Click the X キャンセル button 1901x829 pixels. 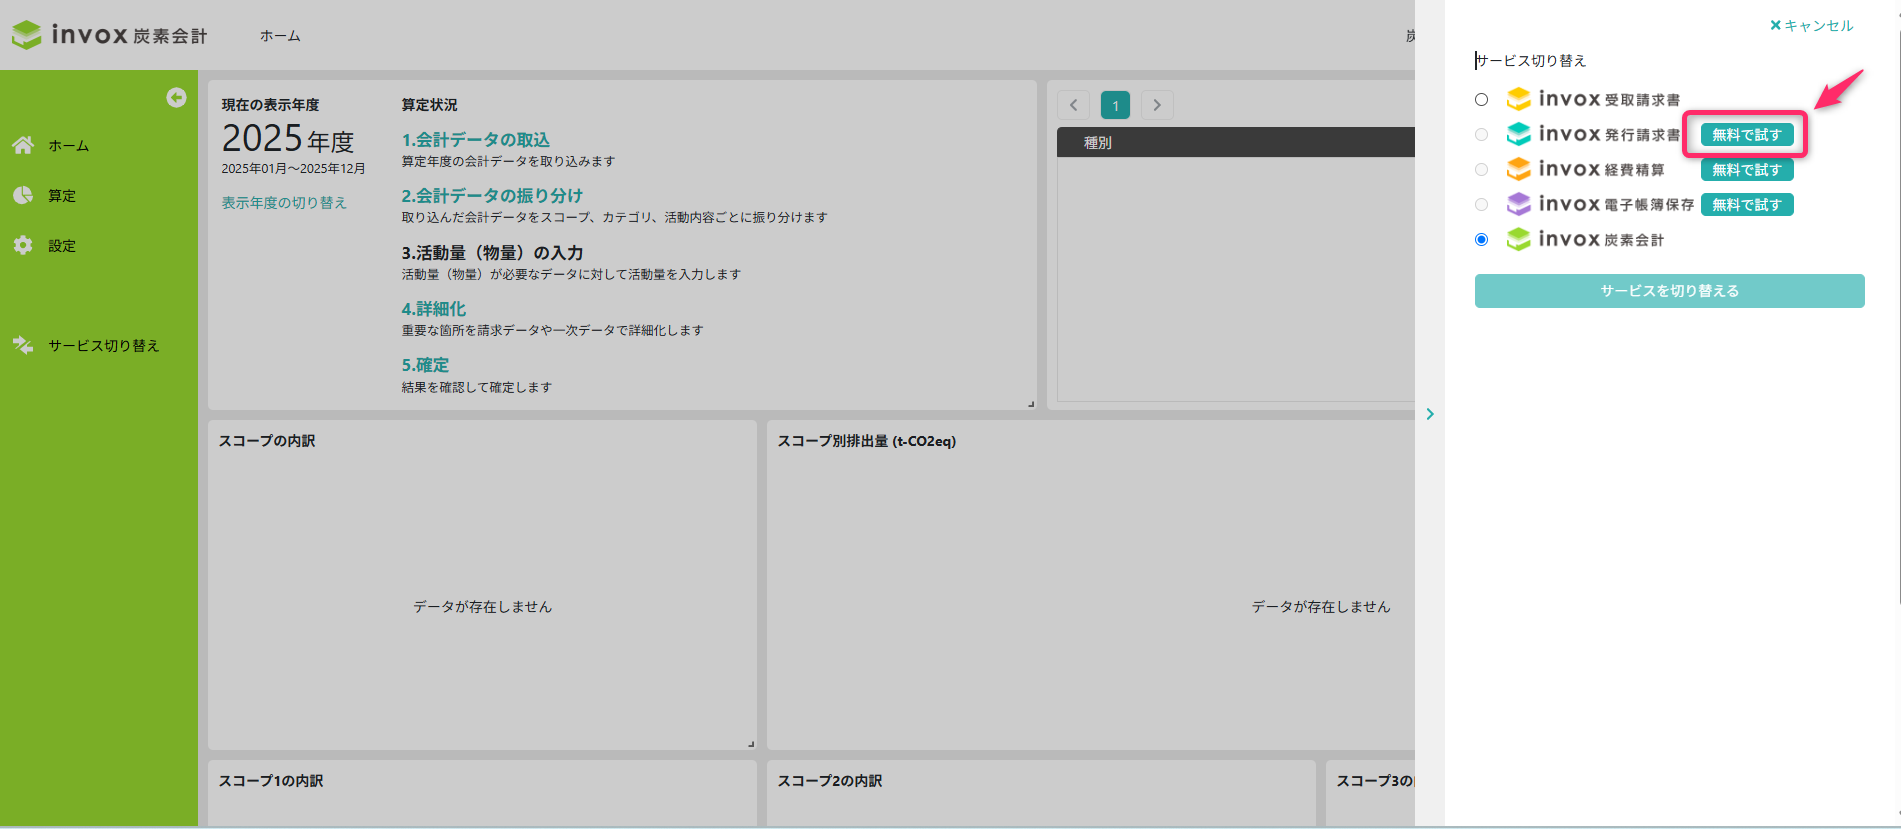coord(1811,25)
